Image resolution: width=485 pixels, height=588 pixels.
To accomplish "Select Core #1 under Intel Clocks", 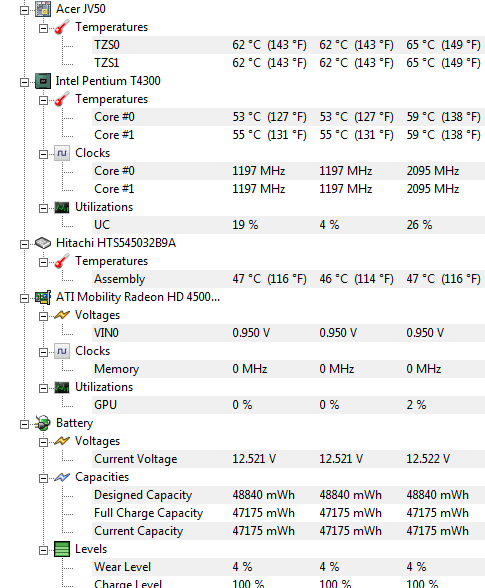I will pyautogui.click(x=288, y=189).
